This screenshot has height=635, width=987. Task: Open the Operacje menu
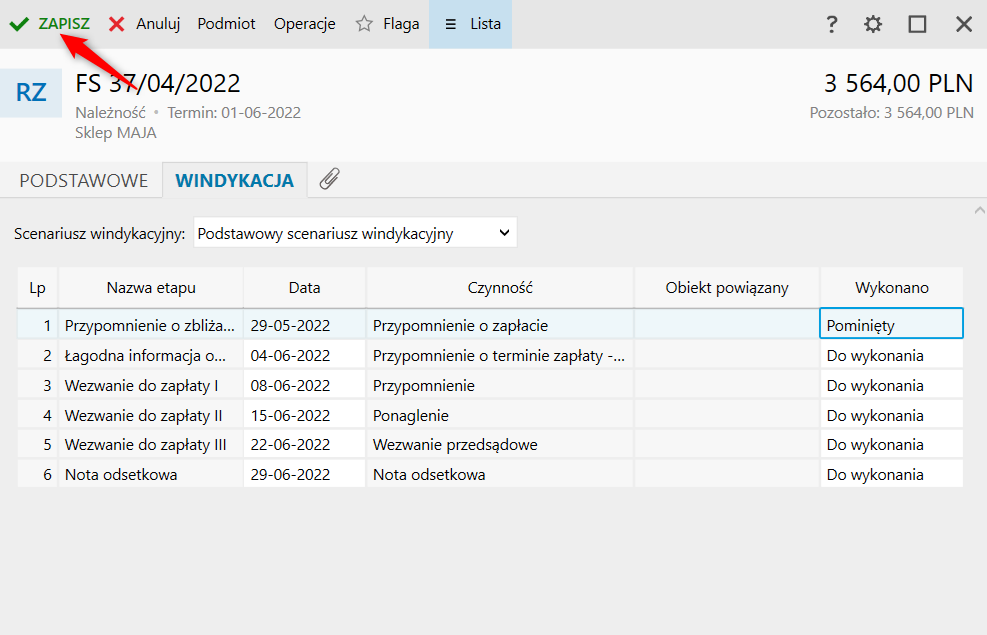(304, 24)
